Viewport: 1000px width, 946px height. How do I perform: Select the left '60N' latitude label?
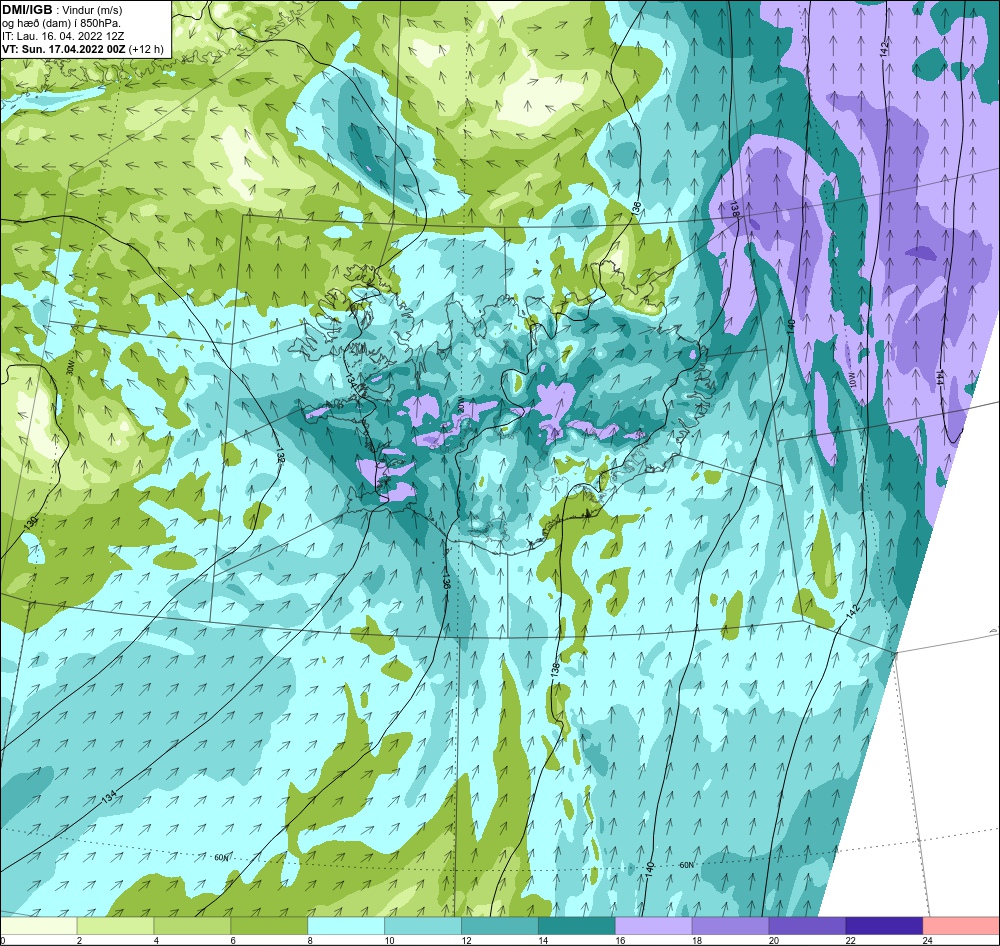[x=221, y=858]
